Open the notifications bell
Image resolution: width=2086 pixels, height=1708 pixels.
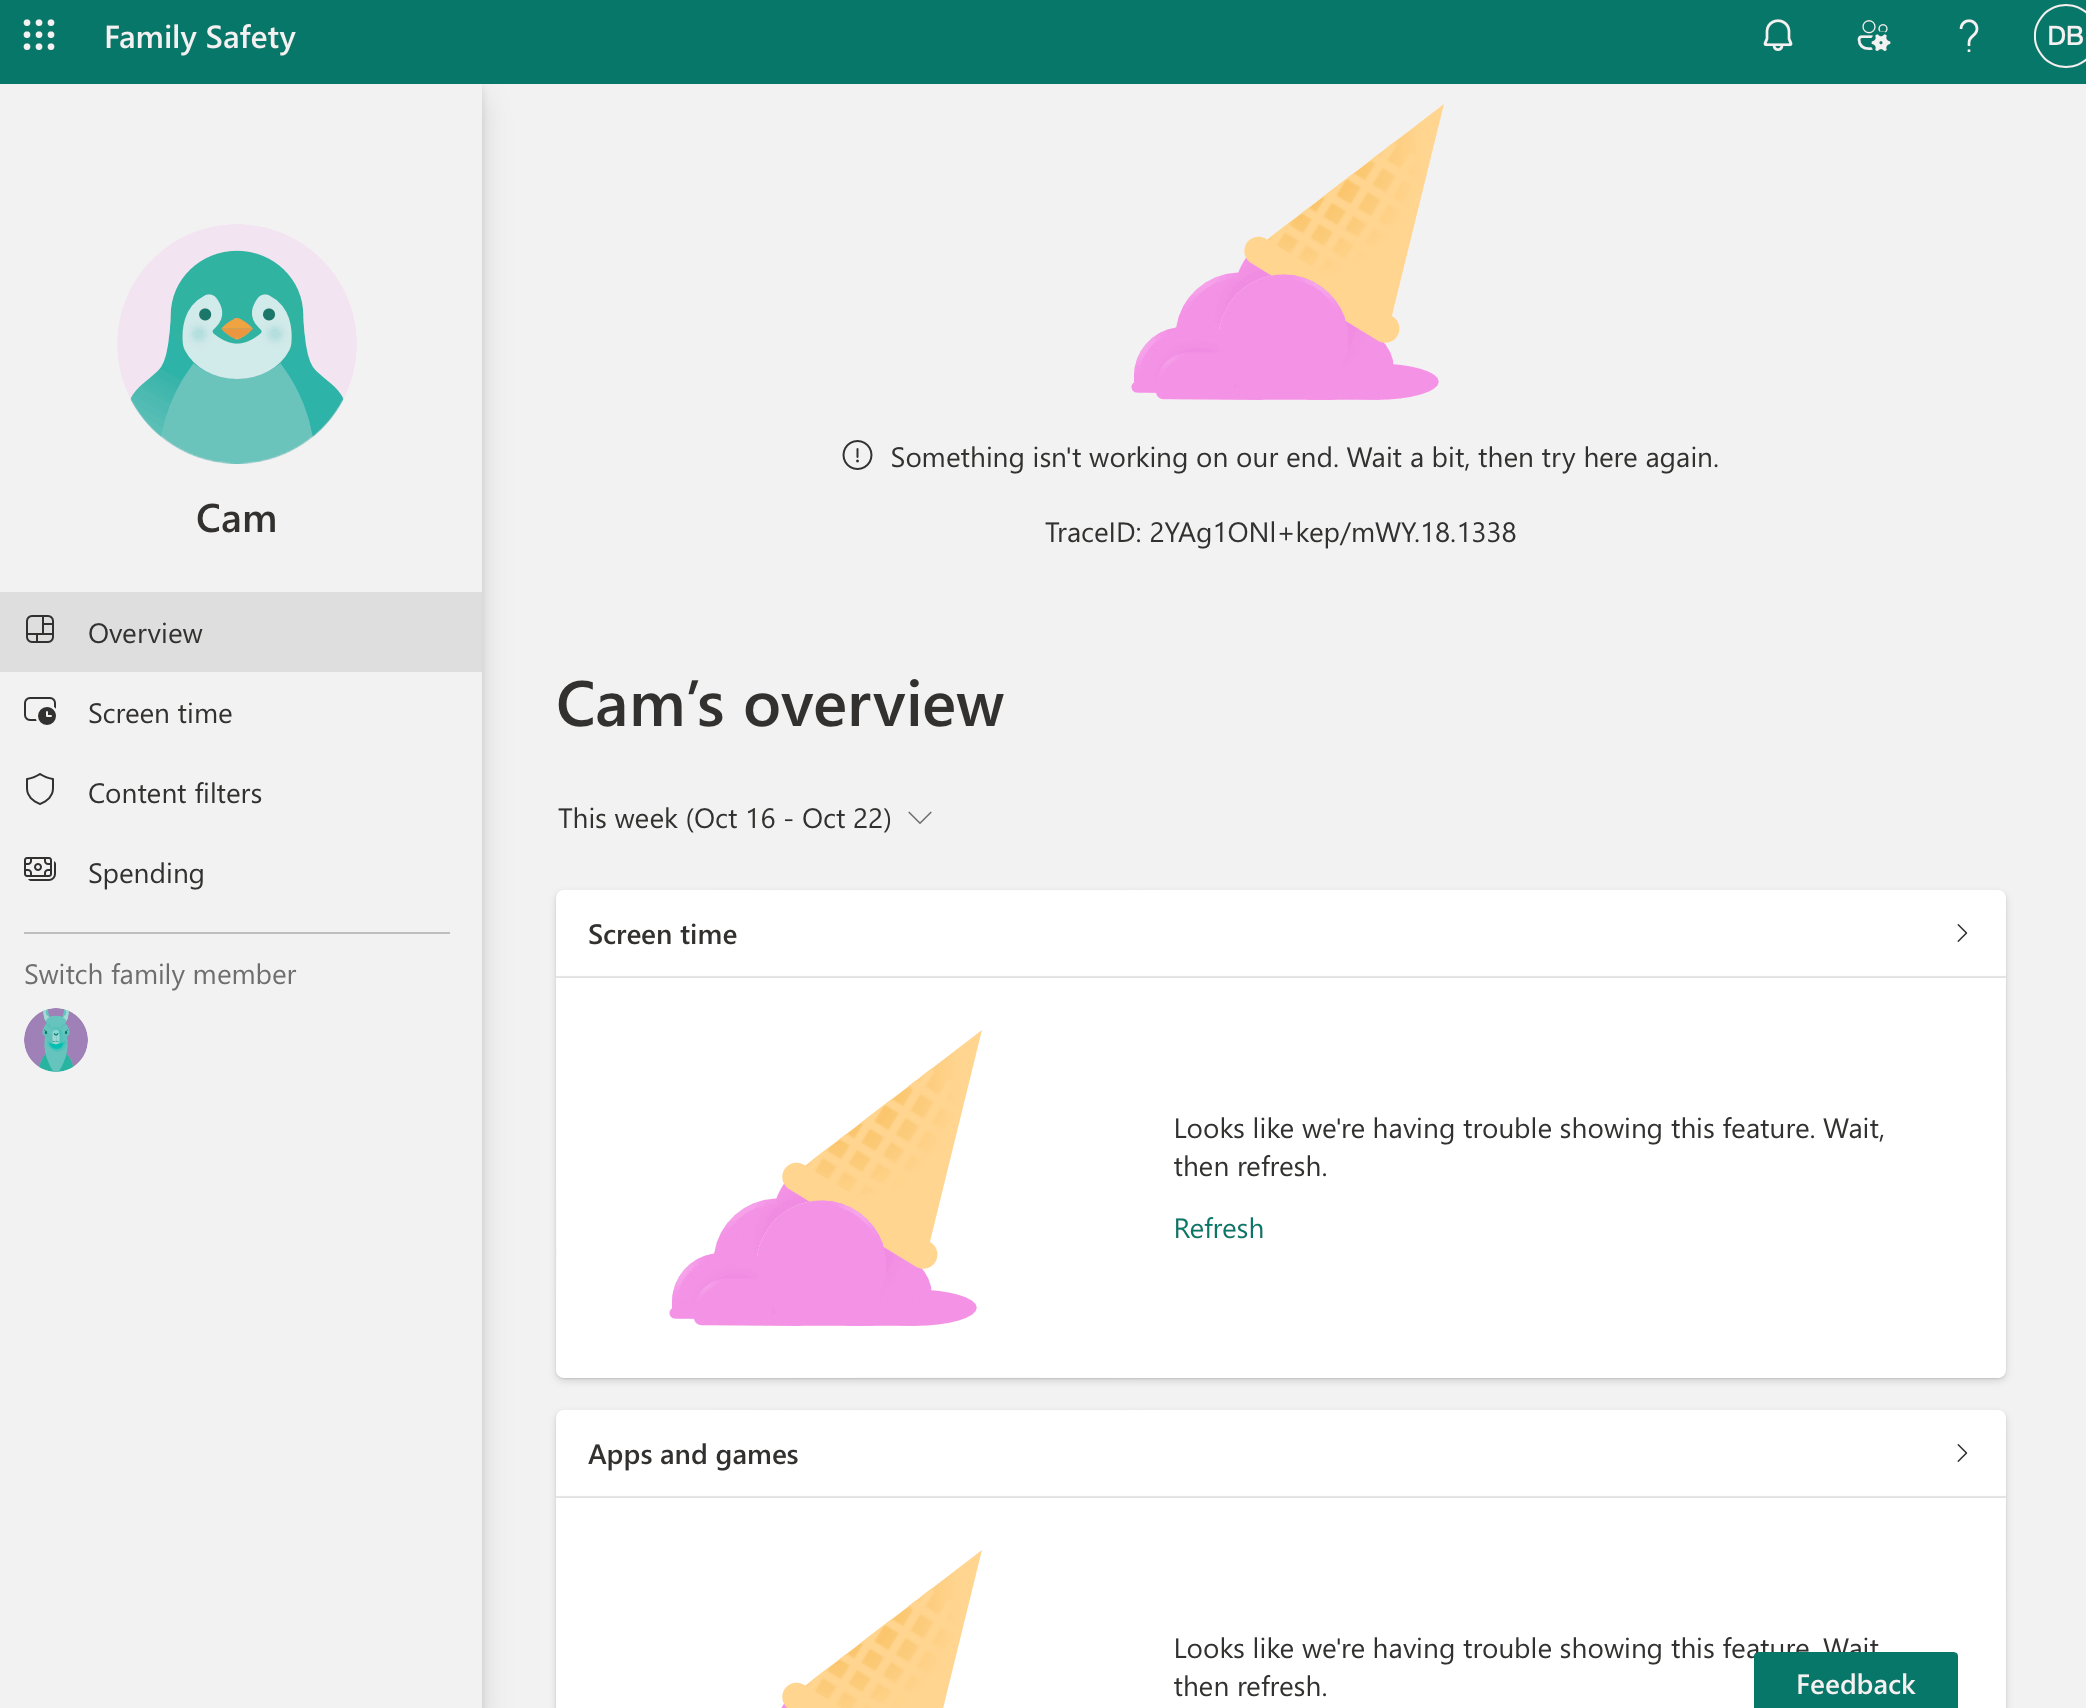tap(1777, 36)
